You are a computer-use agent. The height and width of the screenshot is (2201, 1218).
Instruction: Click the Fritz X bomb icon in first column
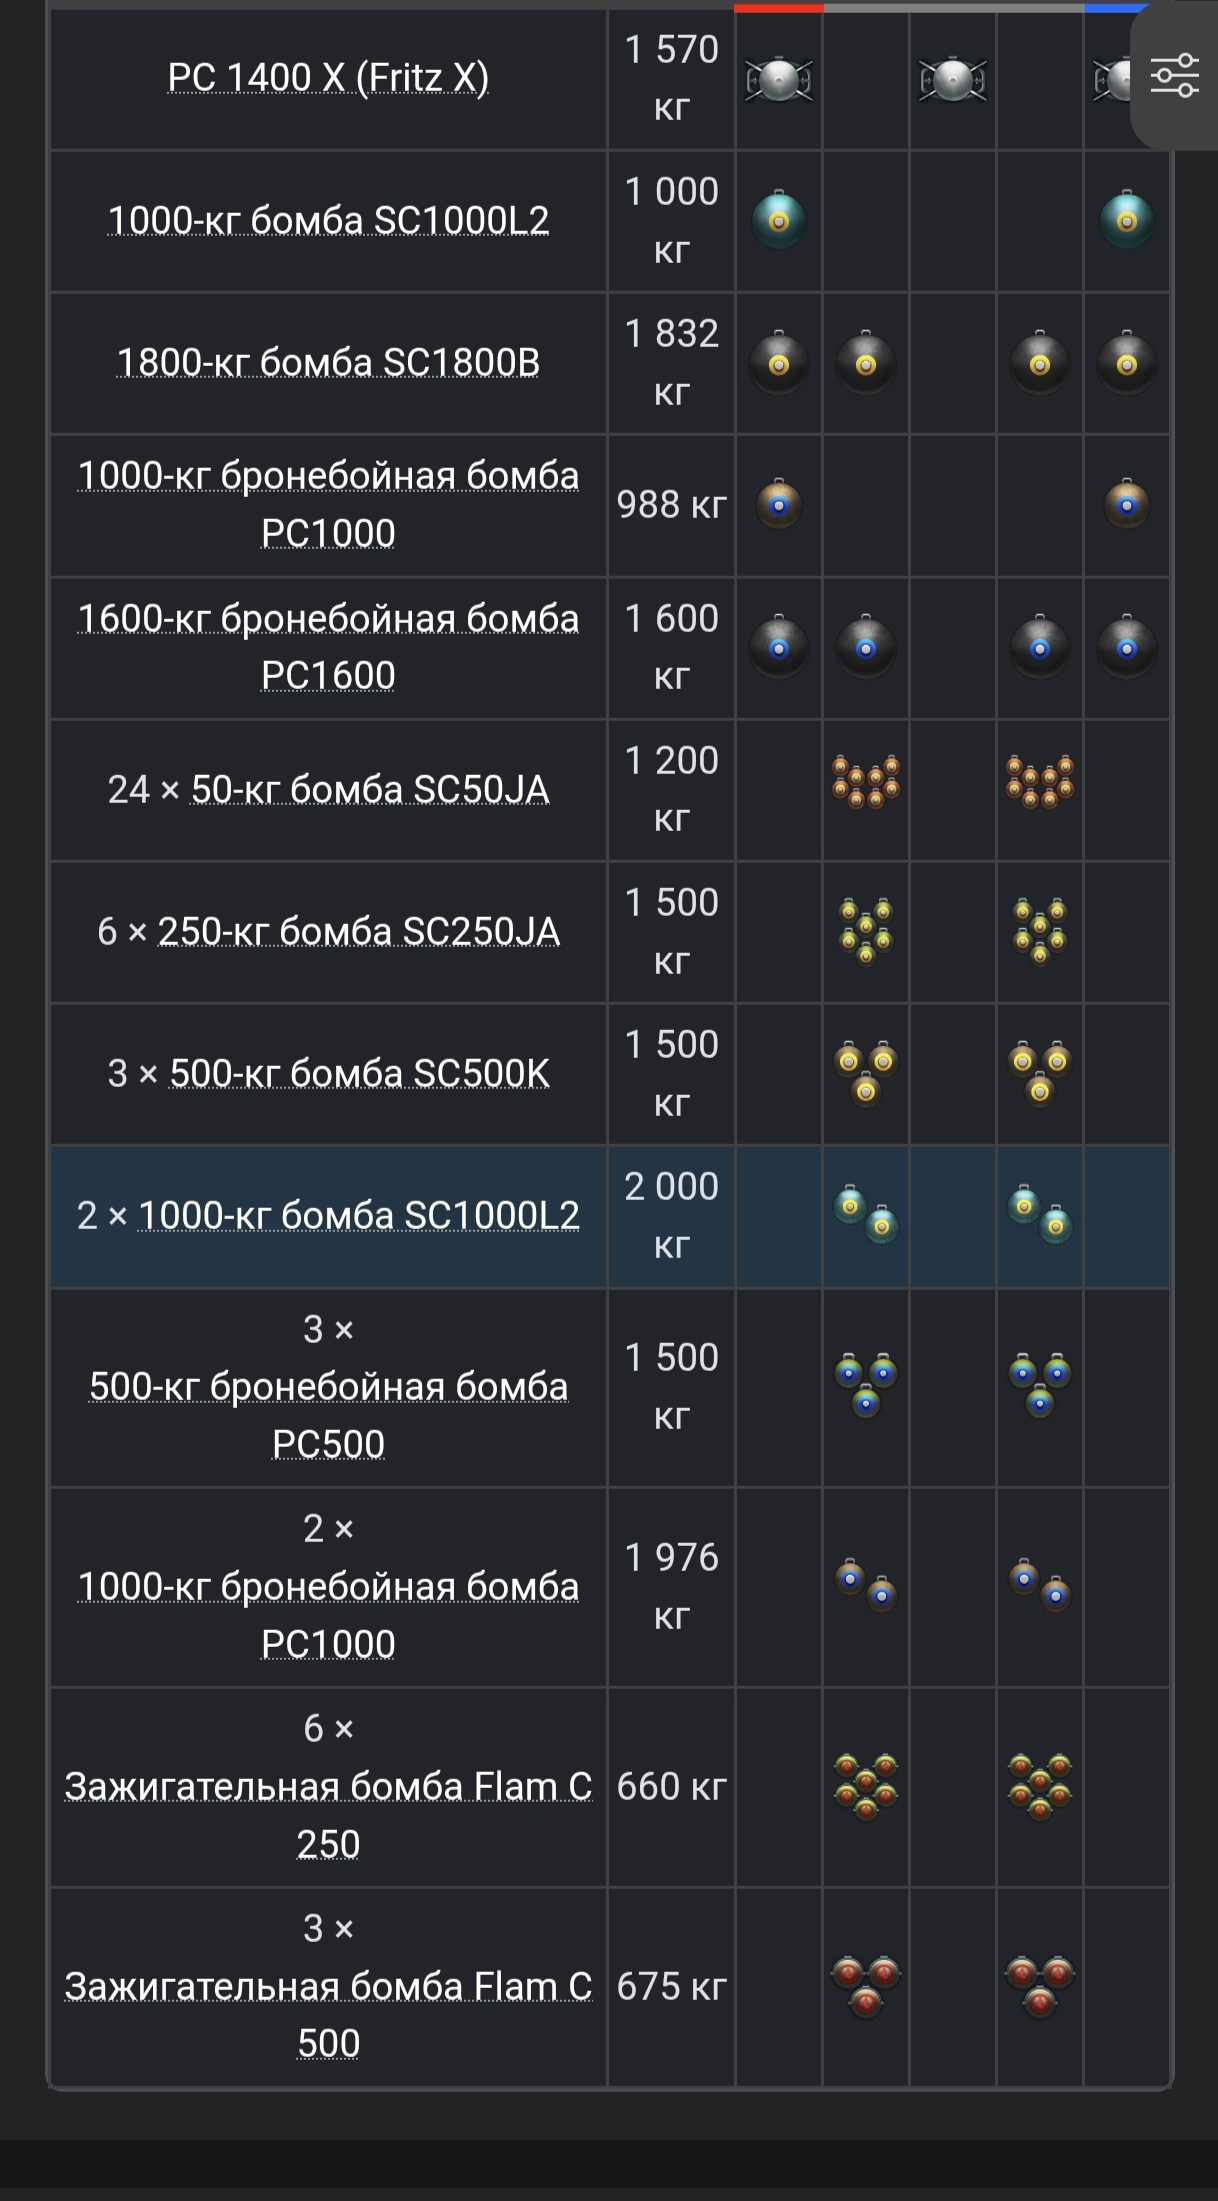pyautogui.click(x=779, y=80)
